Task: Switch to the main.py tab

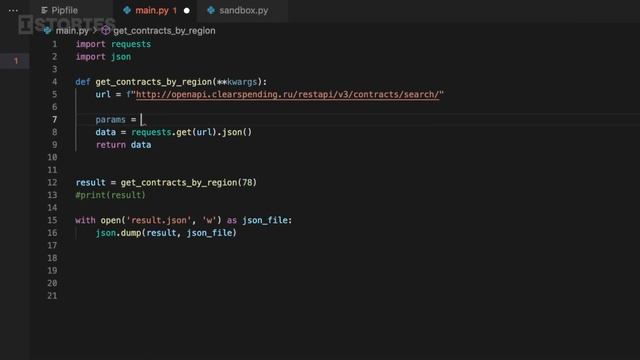Action: [156, 10]
